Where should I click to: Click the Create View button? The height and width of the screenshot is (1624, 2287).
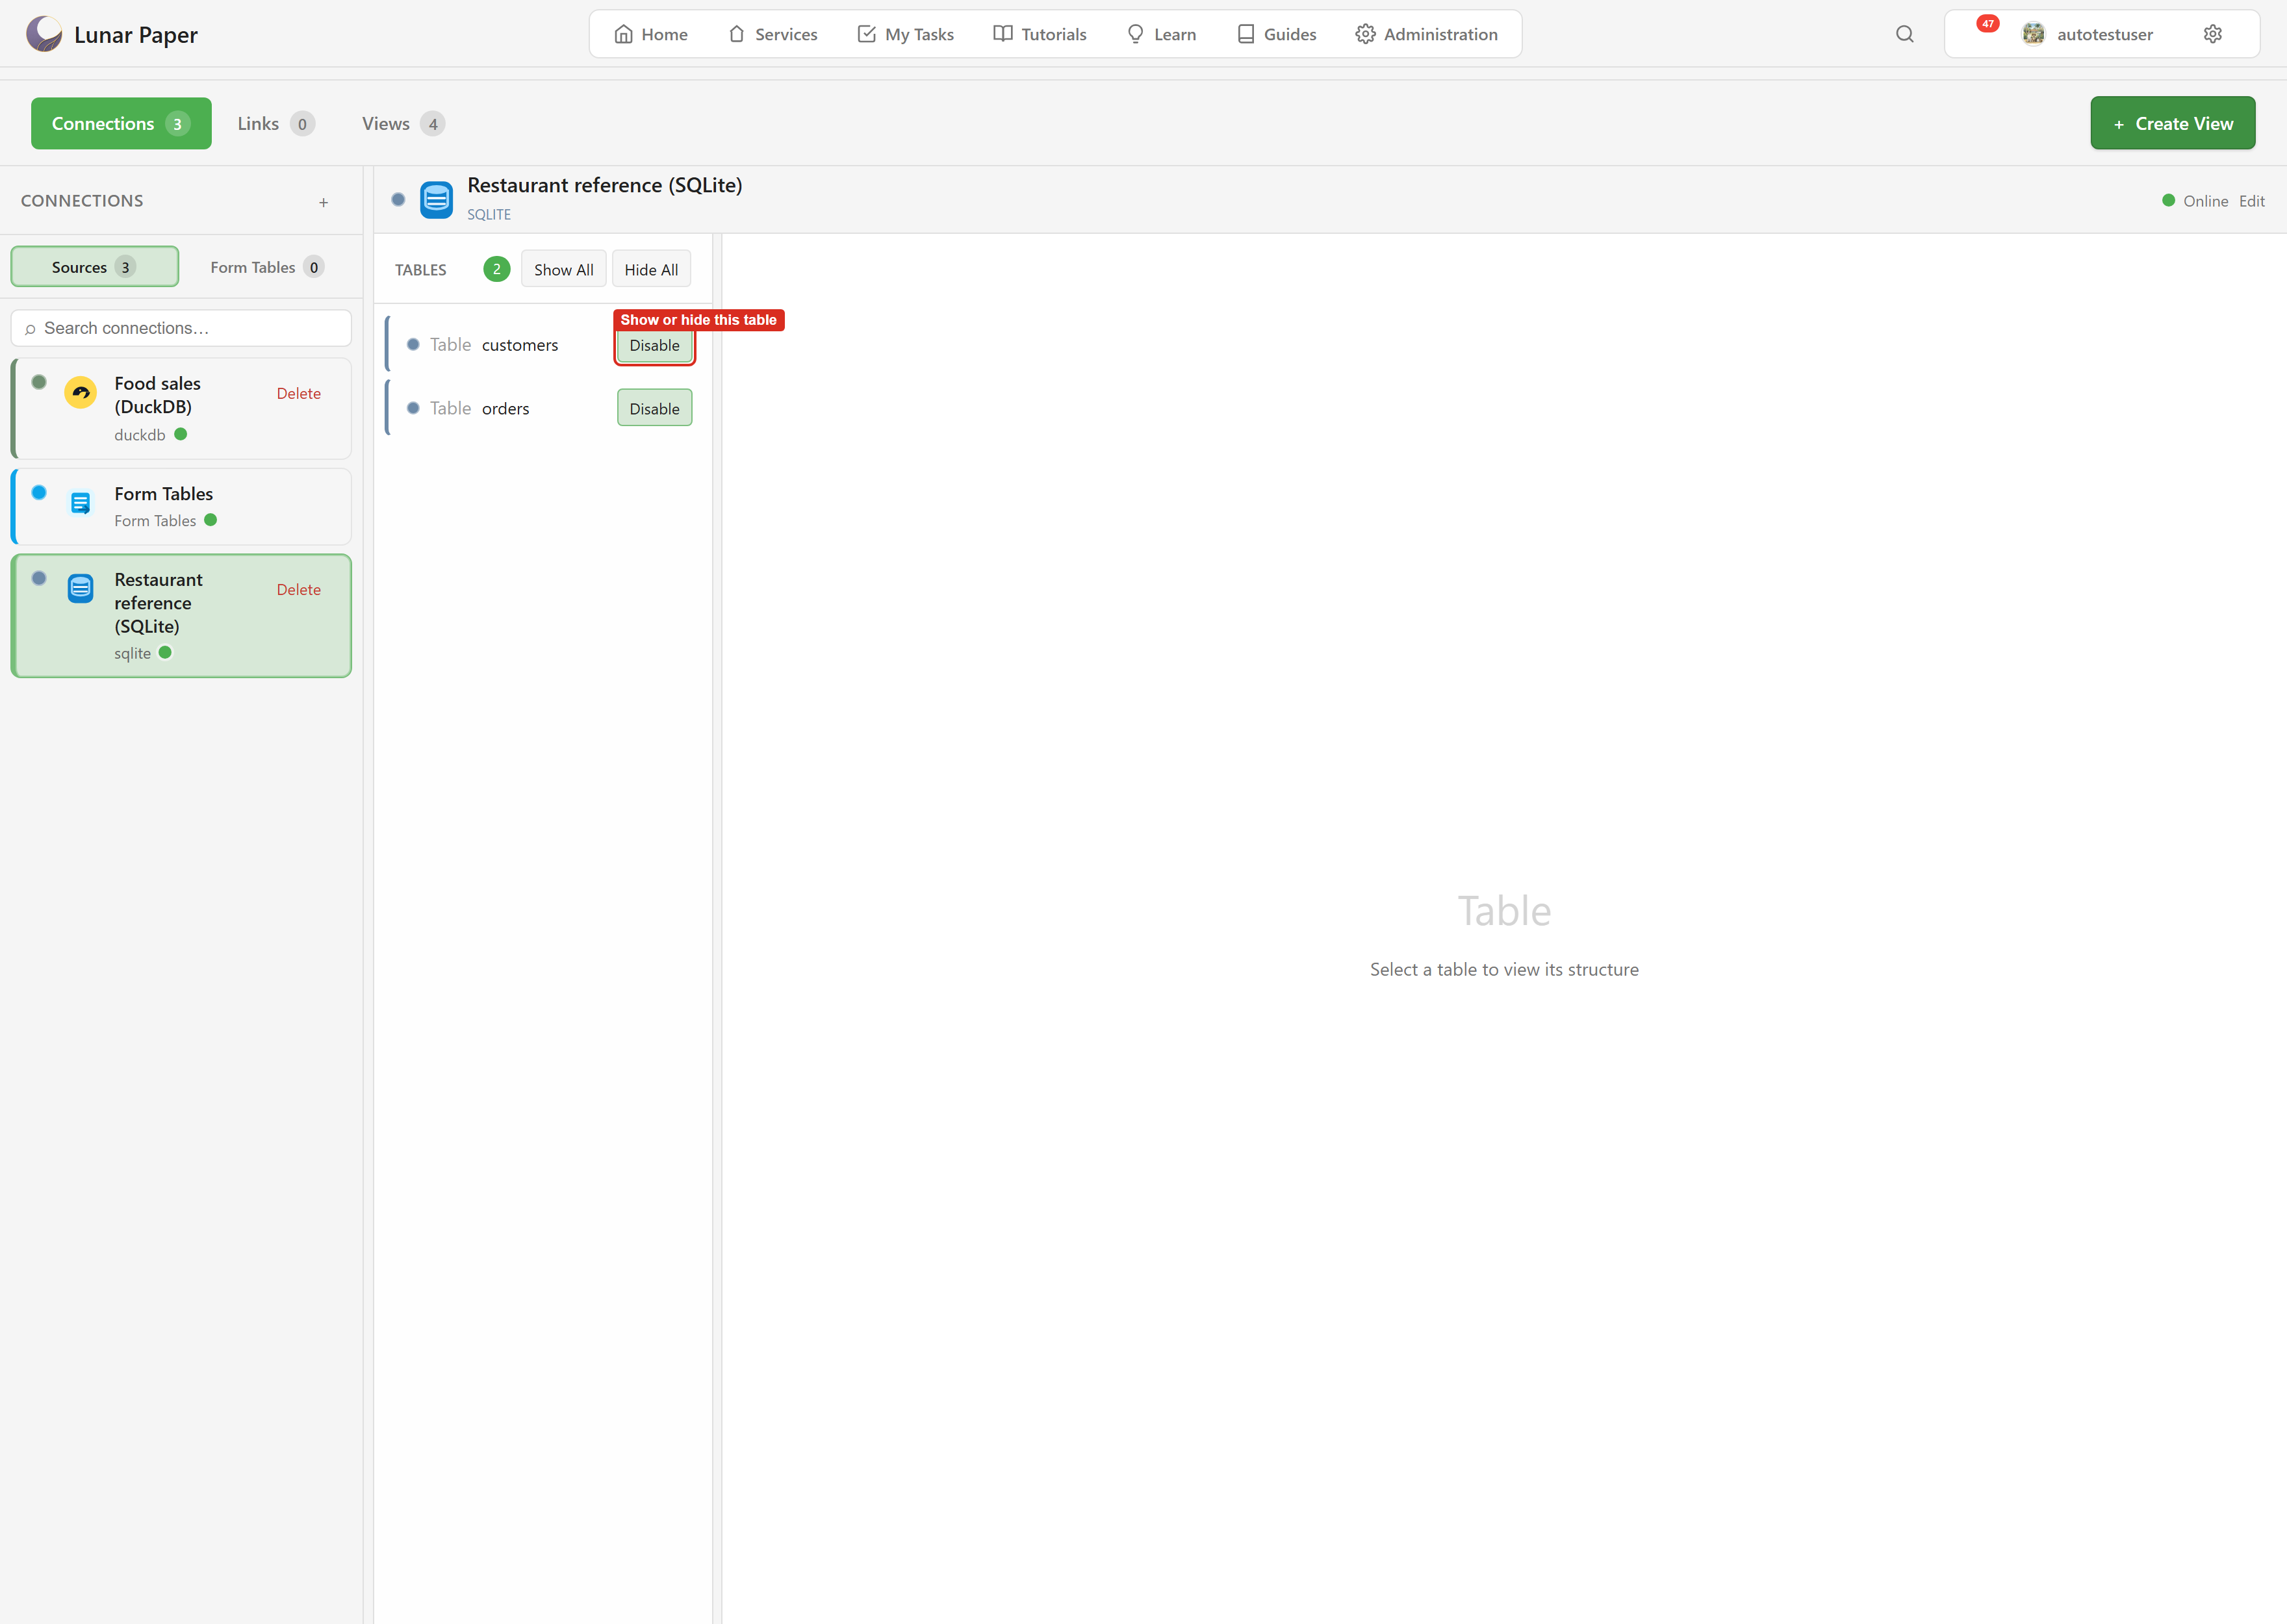pos(2172,123)
